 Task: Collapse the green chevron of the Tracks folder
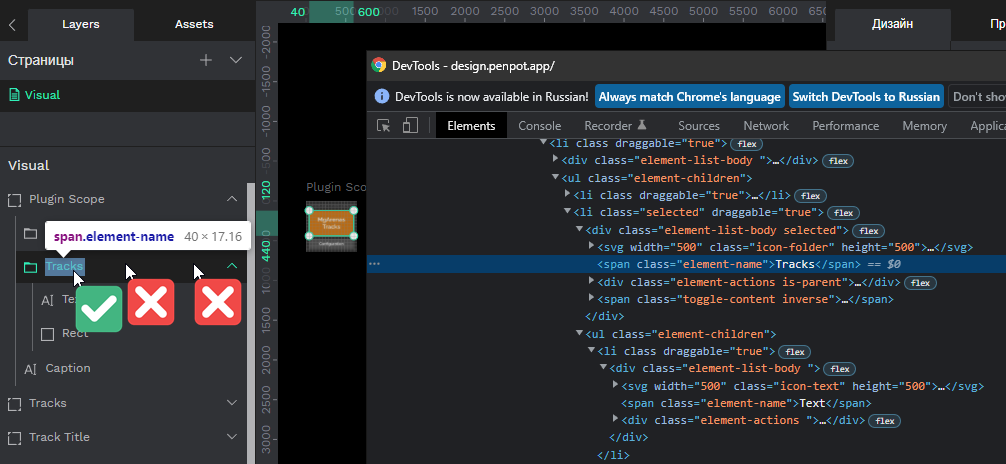pos(232,266)
